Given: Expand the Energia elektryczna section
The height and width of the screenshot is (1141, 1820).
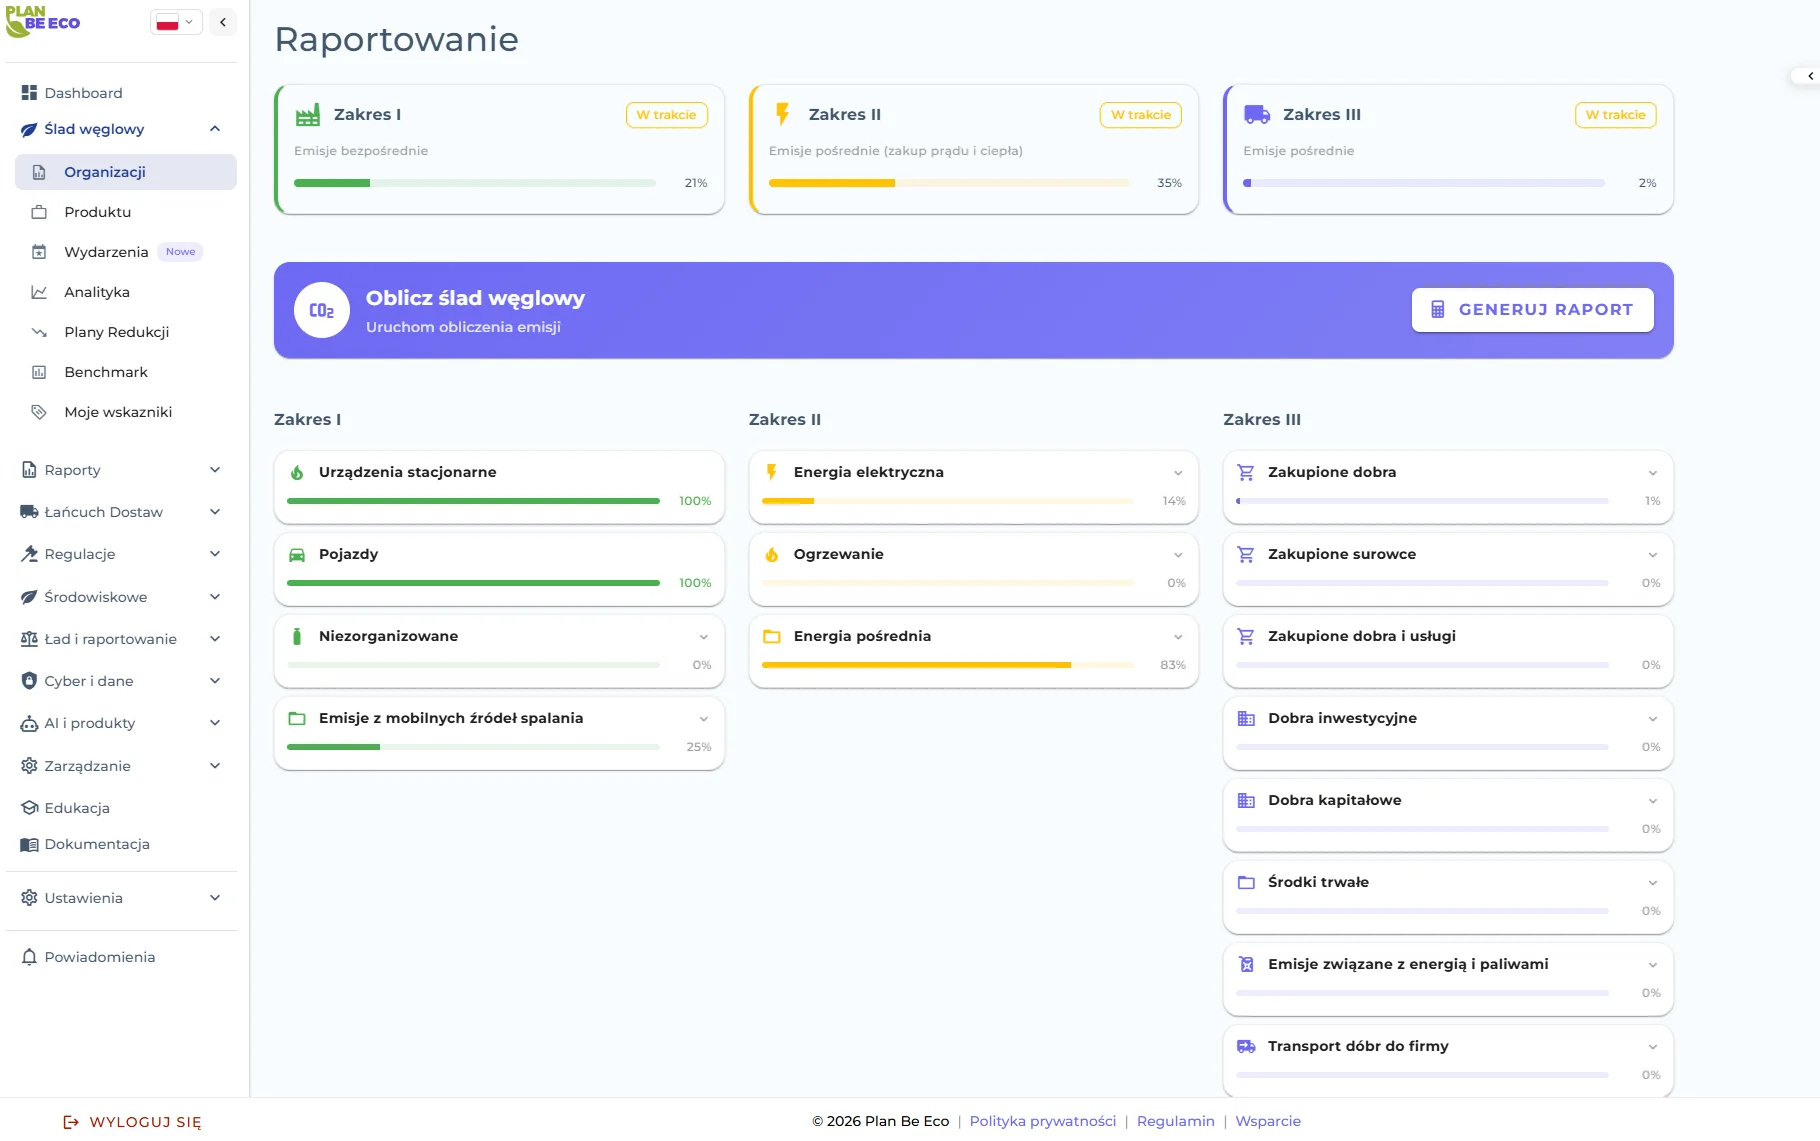Looking at the screenshot, I should (x=1178, y=473).
